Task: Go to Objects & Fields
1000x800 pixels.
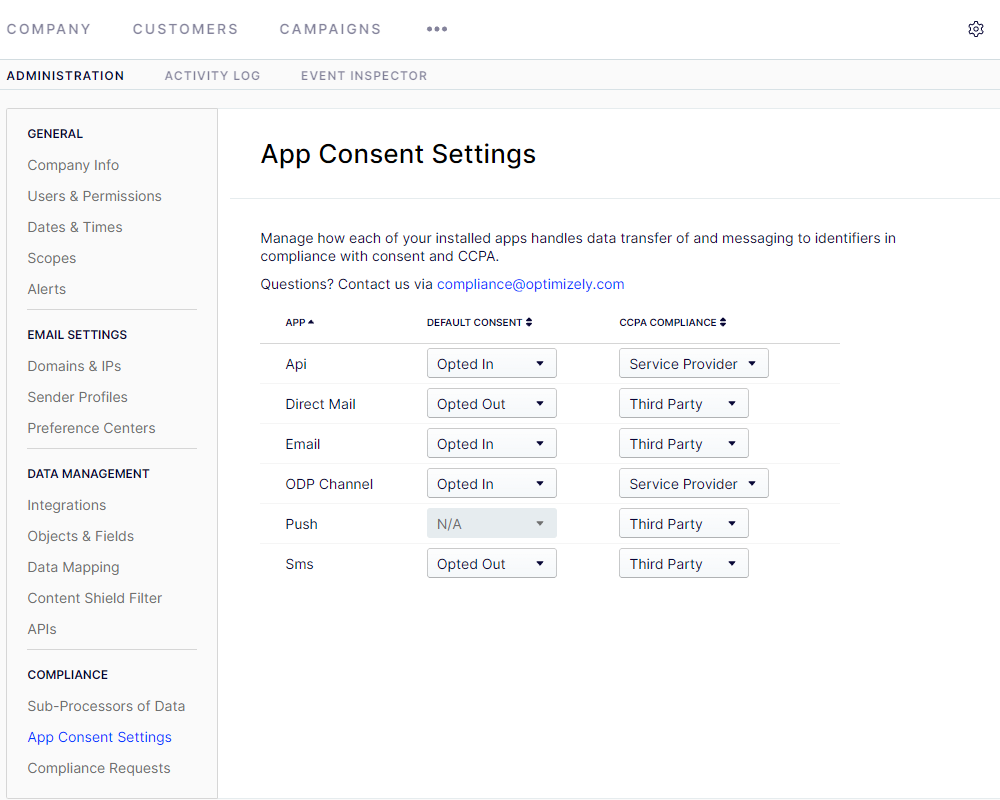Action: [x=81, y=536]
